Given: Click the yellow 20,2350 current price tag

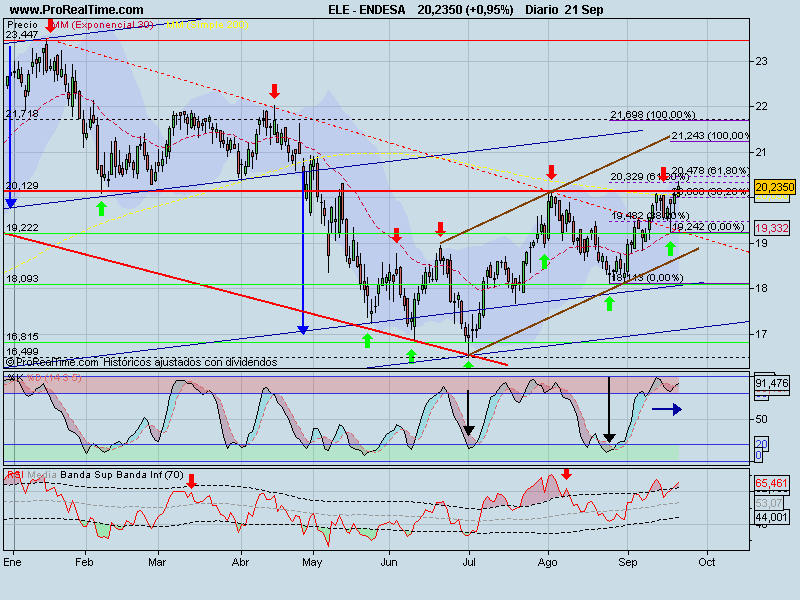Looking at the screenshot, I should coord(774,187).
